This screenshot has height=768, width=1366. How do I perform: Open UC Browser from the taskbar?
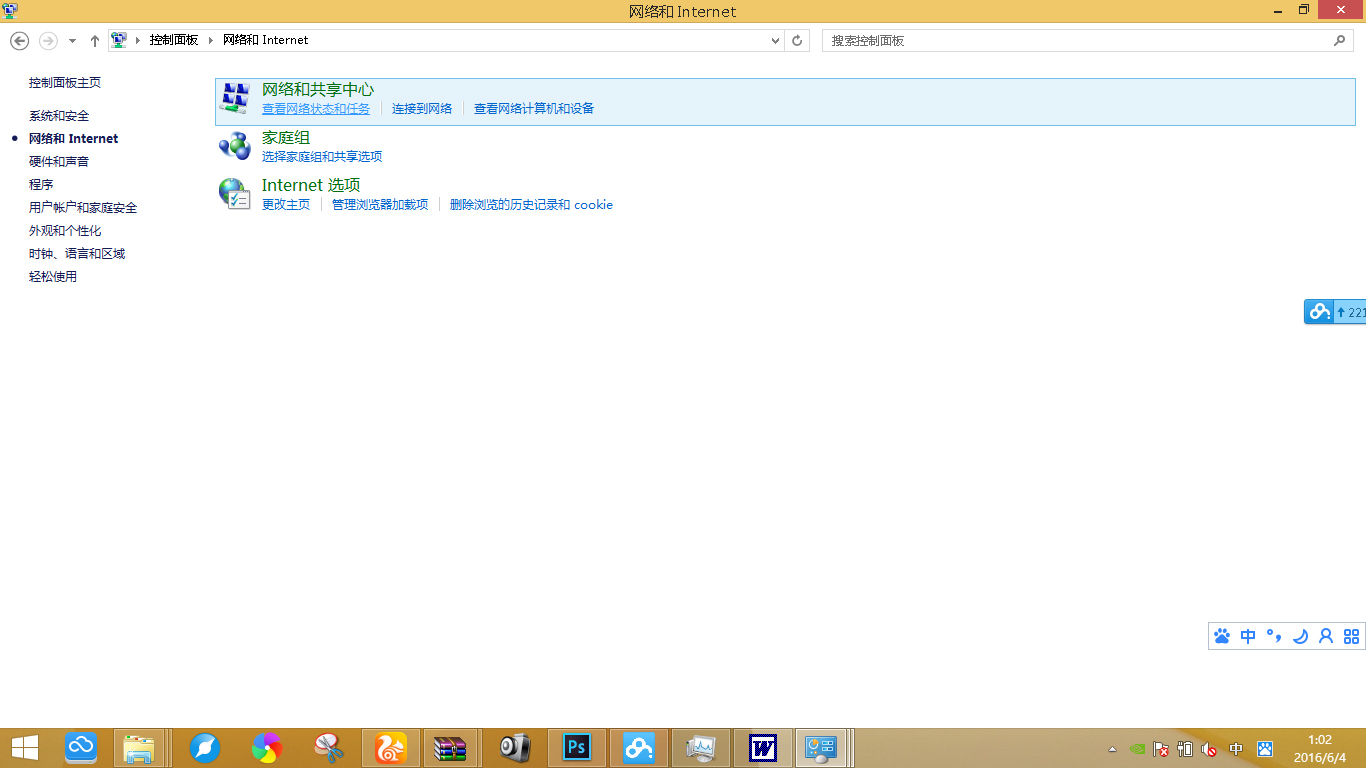pos(390,747)
